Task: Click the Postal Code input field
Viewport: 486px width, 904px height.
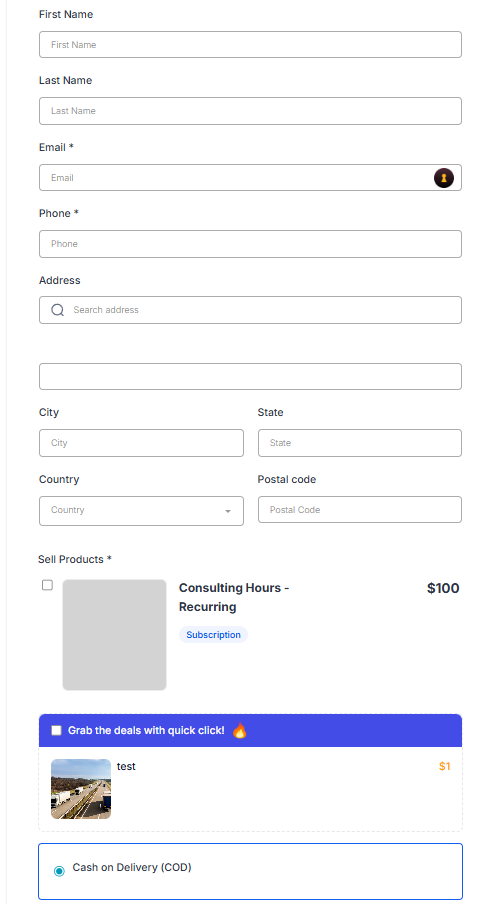Action: click(360, 510)
